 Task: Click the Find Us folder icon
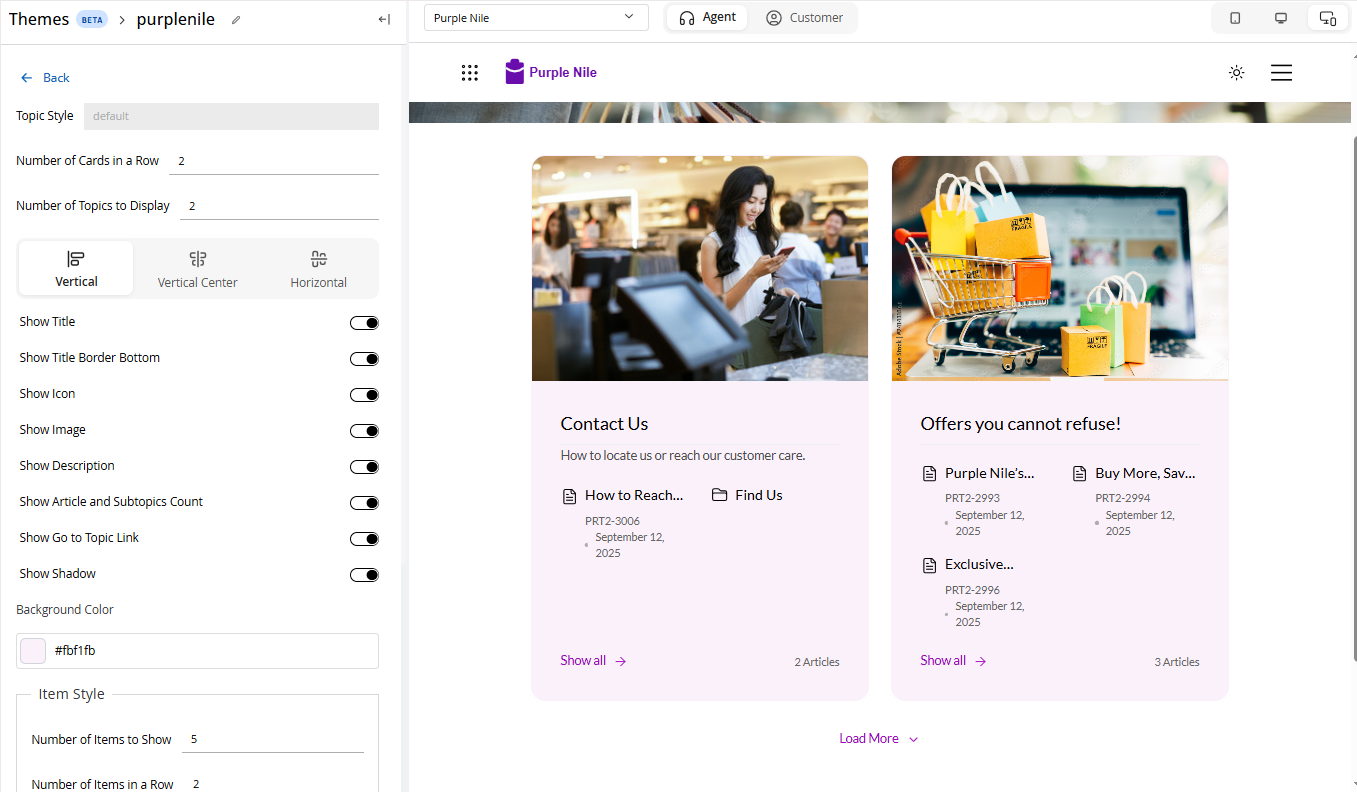click(719, 495)
